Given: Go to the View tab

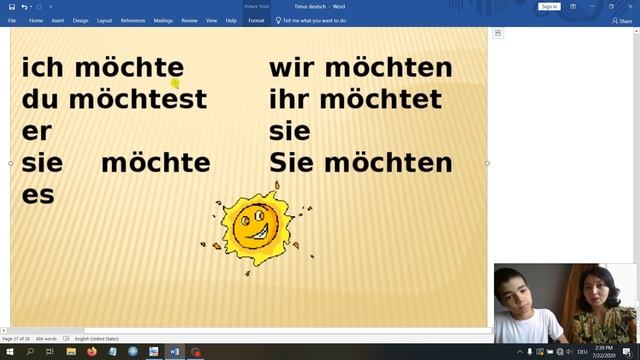Looking at the screenshot, I should tap(211, 20).
